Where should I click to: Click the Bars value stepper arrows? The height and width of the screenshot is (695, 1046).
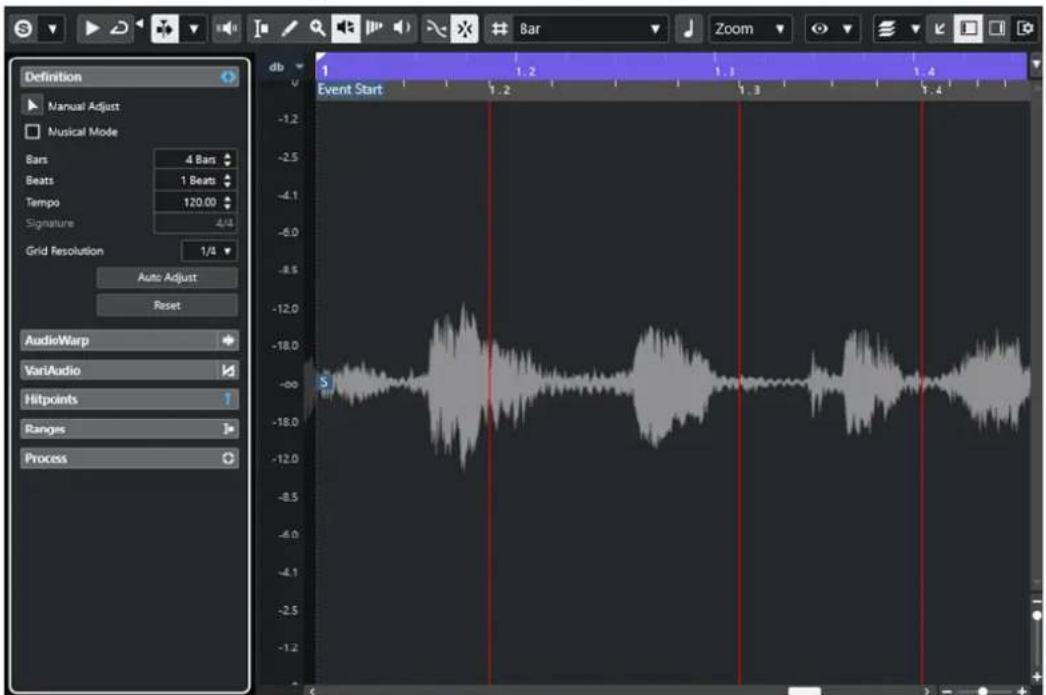[227, 159]
